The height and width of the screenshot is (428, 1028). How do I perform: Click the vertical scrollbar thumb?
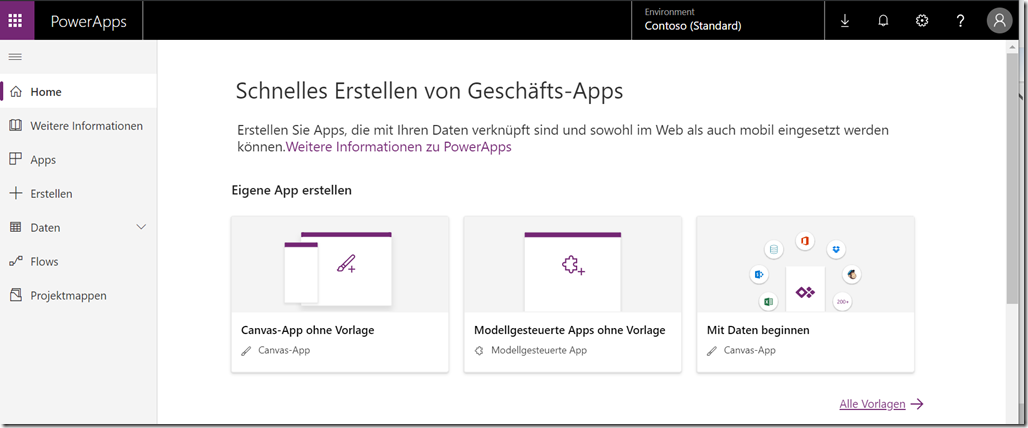point(1012,178)
